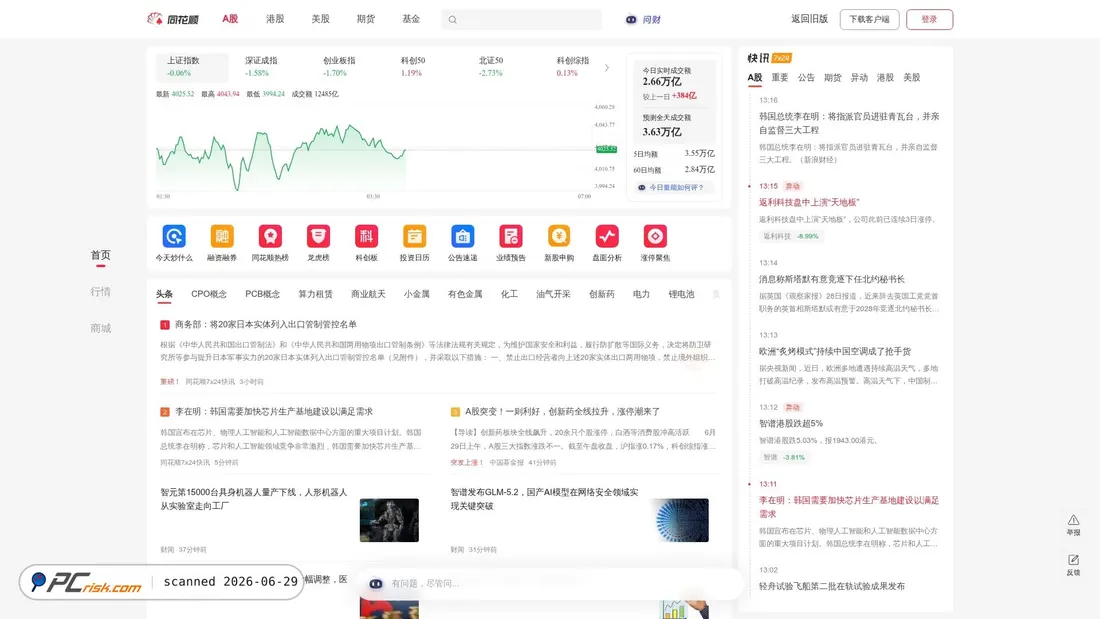The image size is (1100, 619).
Task: Select the 美股 top navigation tab
Action: tap(321, 19)
